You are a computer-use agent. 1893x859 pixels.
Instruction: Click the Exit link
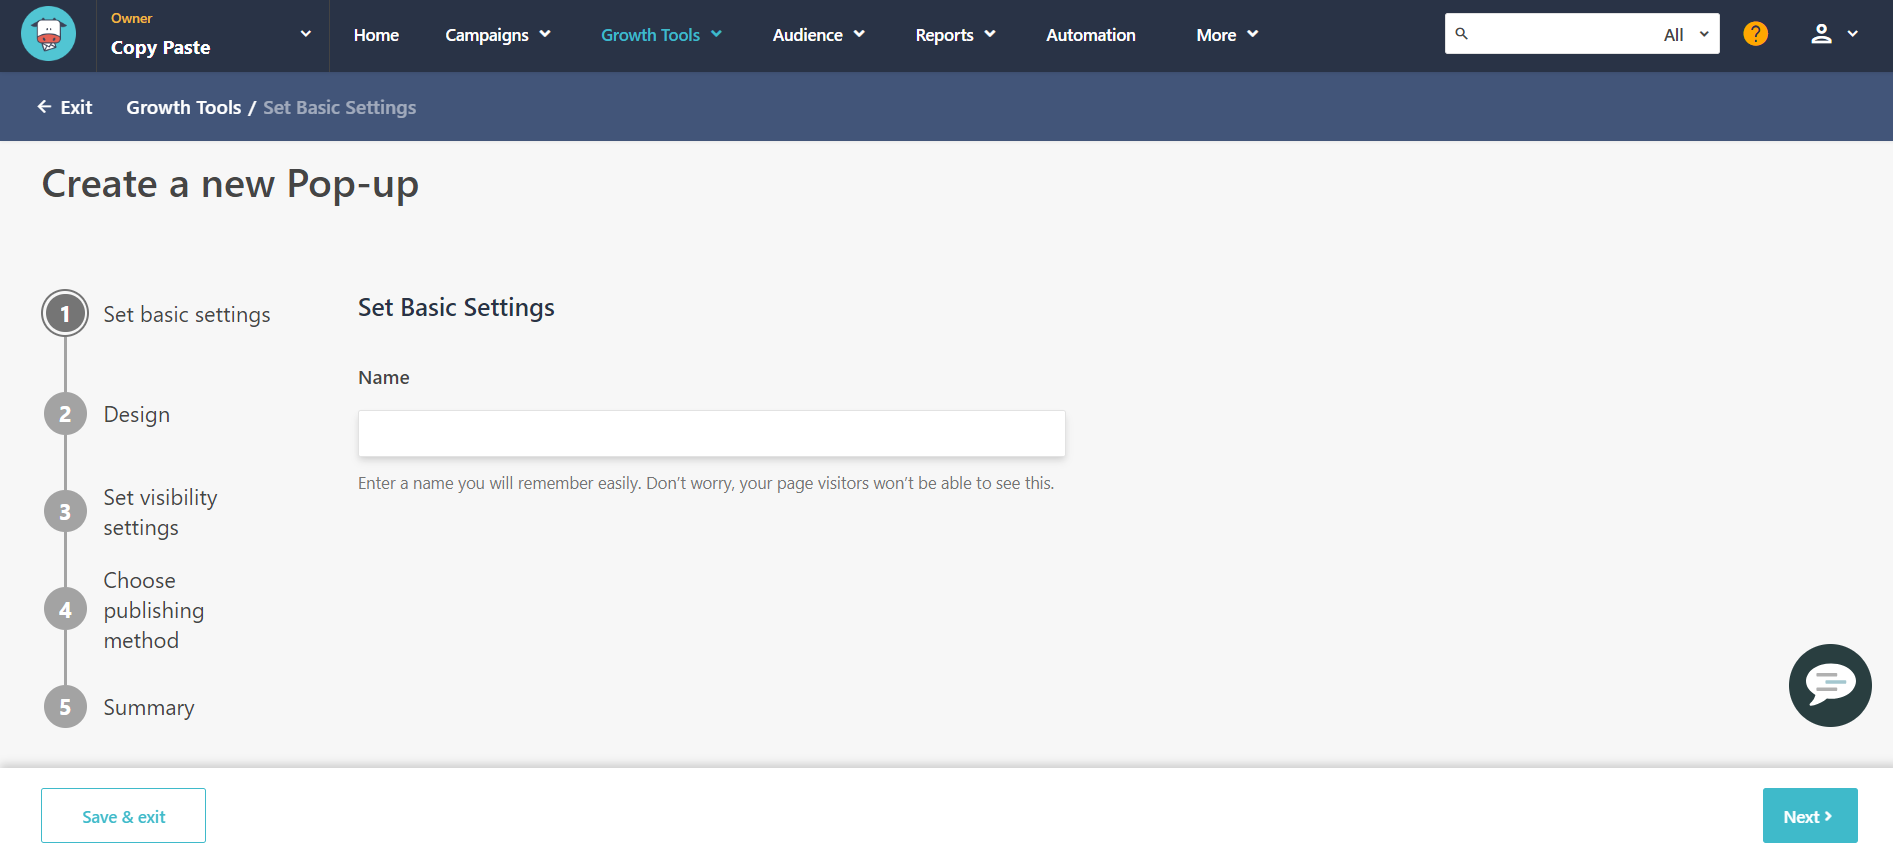coord(76,107)
